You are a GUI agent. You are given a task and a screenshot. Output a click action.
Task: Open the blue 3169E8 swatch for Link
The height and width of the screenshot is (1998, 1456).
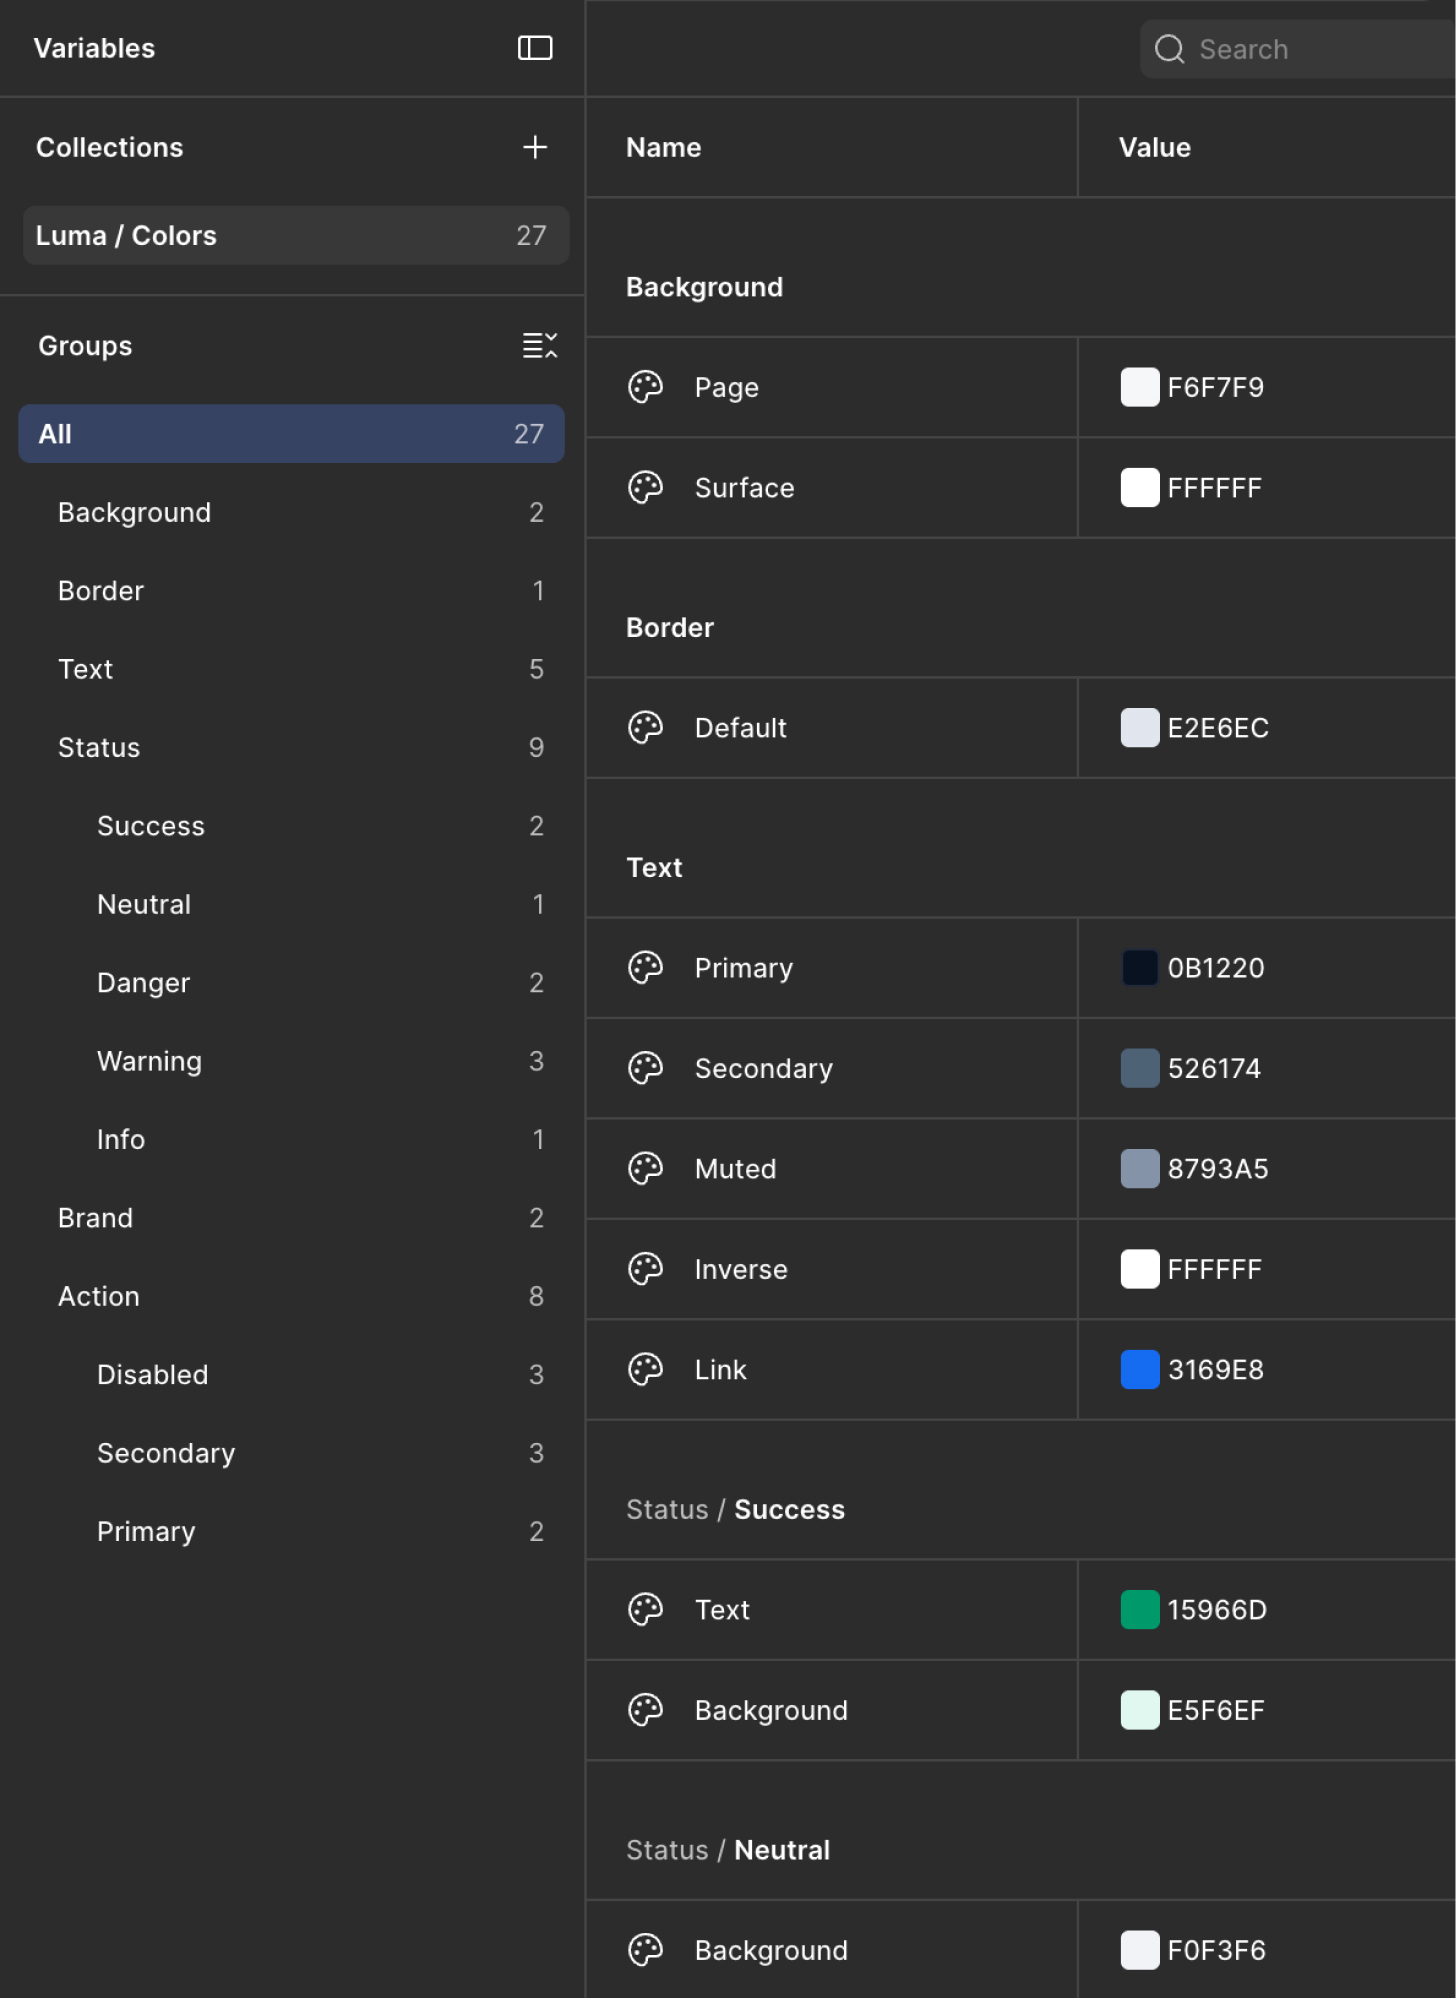coord(1140,1370)
